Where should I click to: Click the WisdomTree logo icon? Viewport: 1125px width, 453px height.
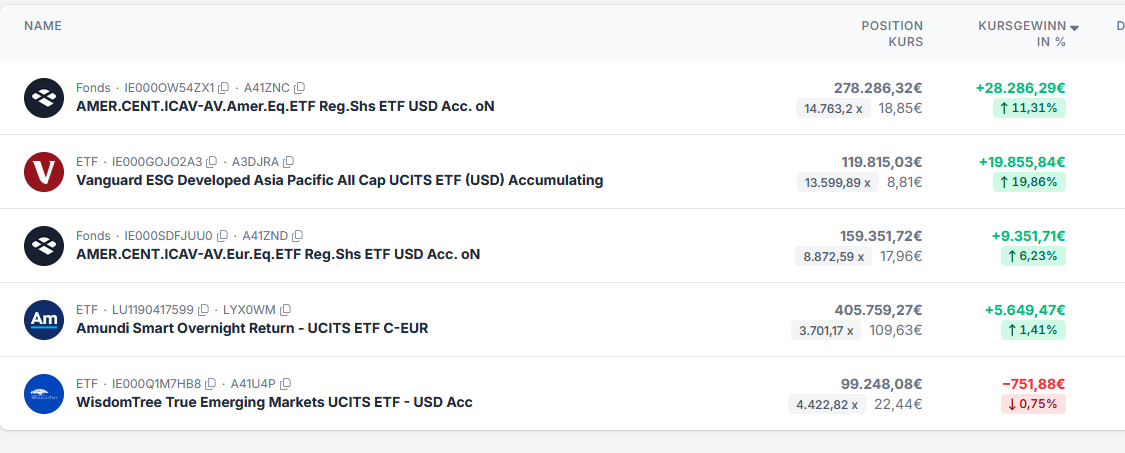pos(44,393)
